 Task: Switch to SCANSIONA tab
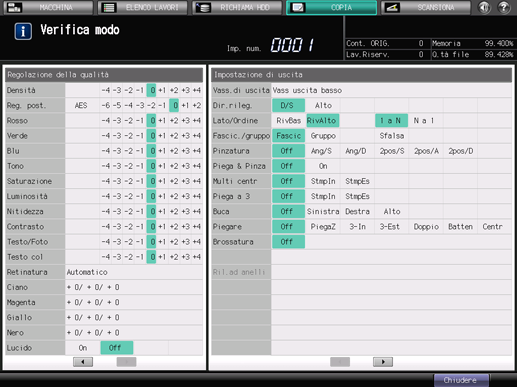[x=426, y=7]
